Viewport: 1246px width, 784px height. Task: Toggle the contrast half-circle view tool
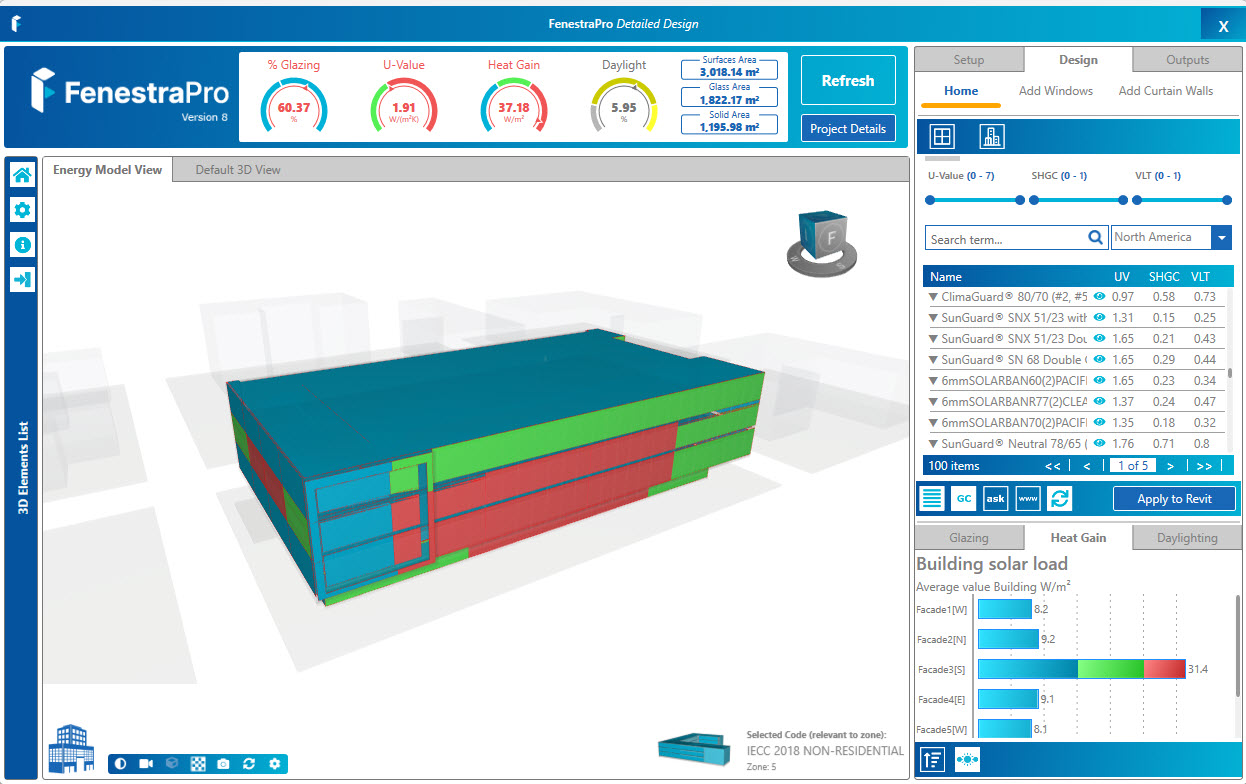(121, 764)
